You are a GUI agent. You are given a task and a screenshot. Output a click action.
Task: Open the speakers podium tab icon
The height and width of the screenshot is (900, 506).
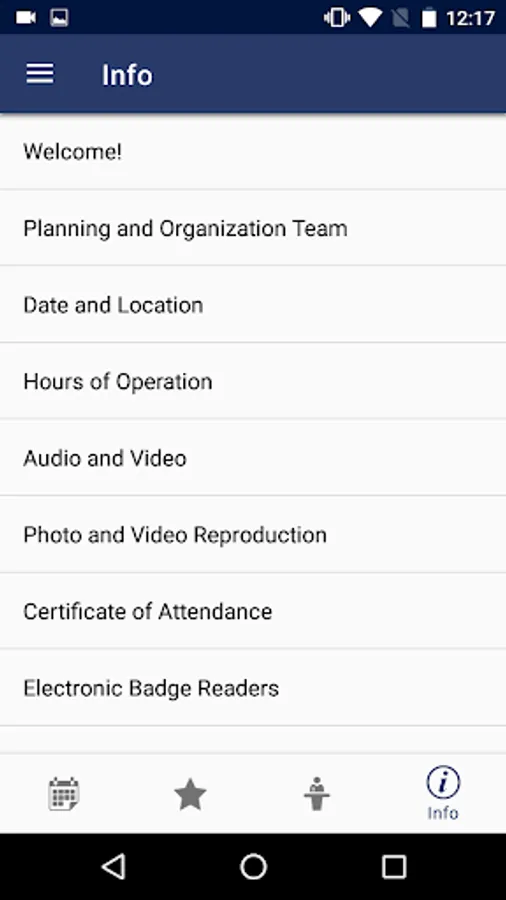(x=317, y=794)
